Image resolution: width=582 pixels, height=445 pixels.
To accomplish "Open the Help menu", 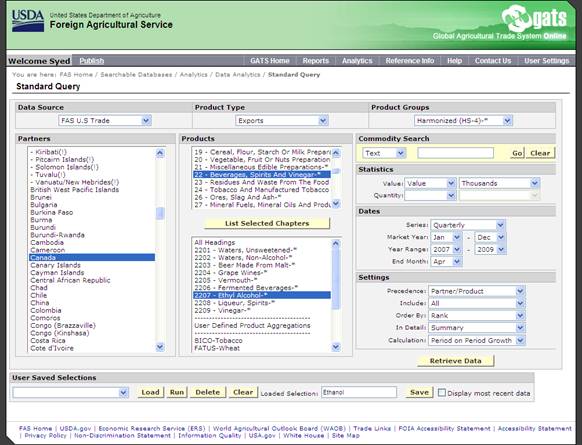I will point(454,61).
